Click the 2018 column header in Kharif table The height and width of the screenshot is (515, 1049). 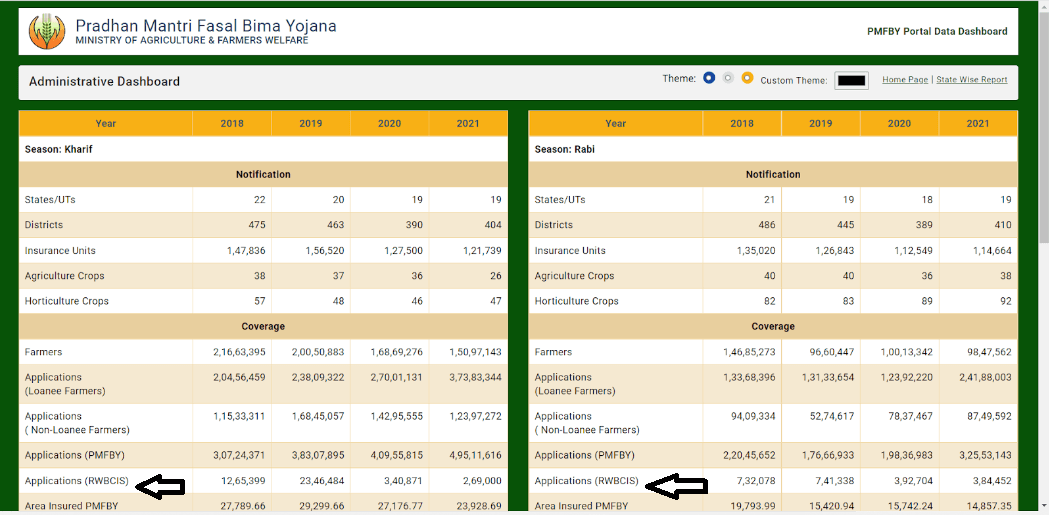[x=232, y=124]
